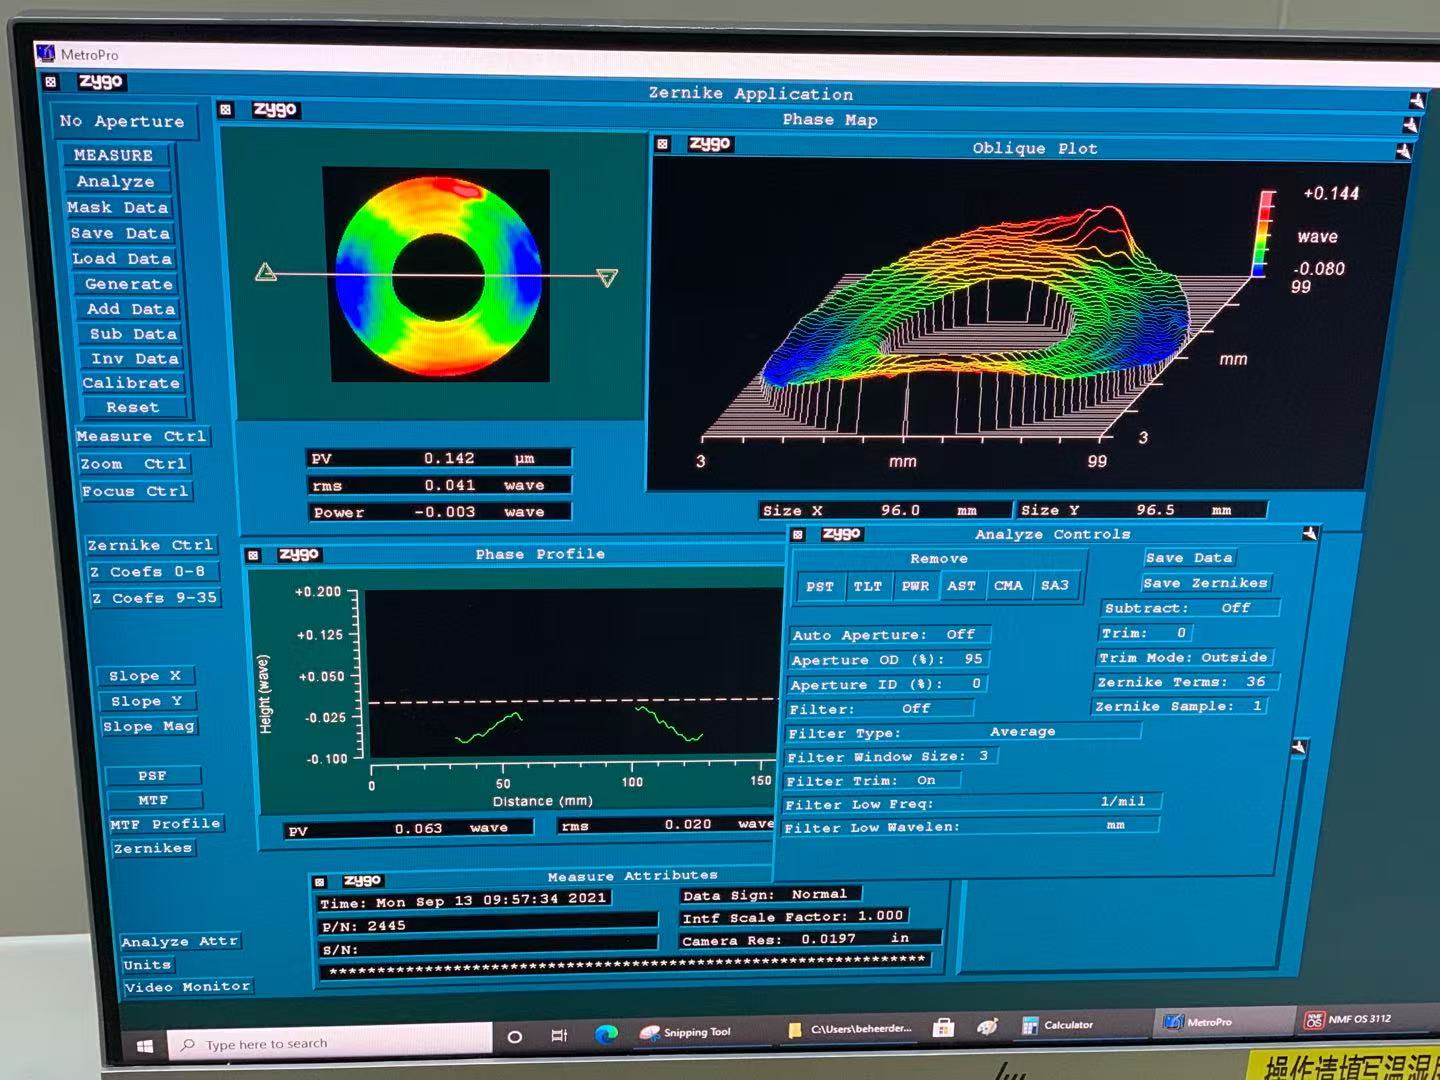Open the Analyze Controls window control box
Viewport: 1440px width, 1080px height.
point(798,535)
